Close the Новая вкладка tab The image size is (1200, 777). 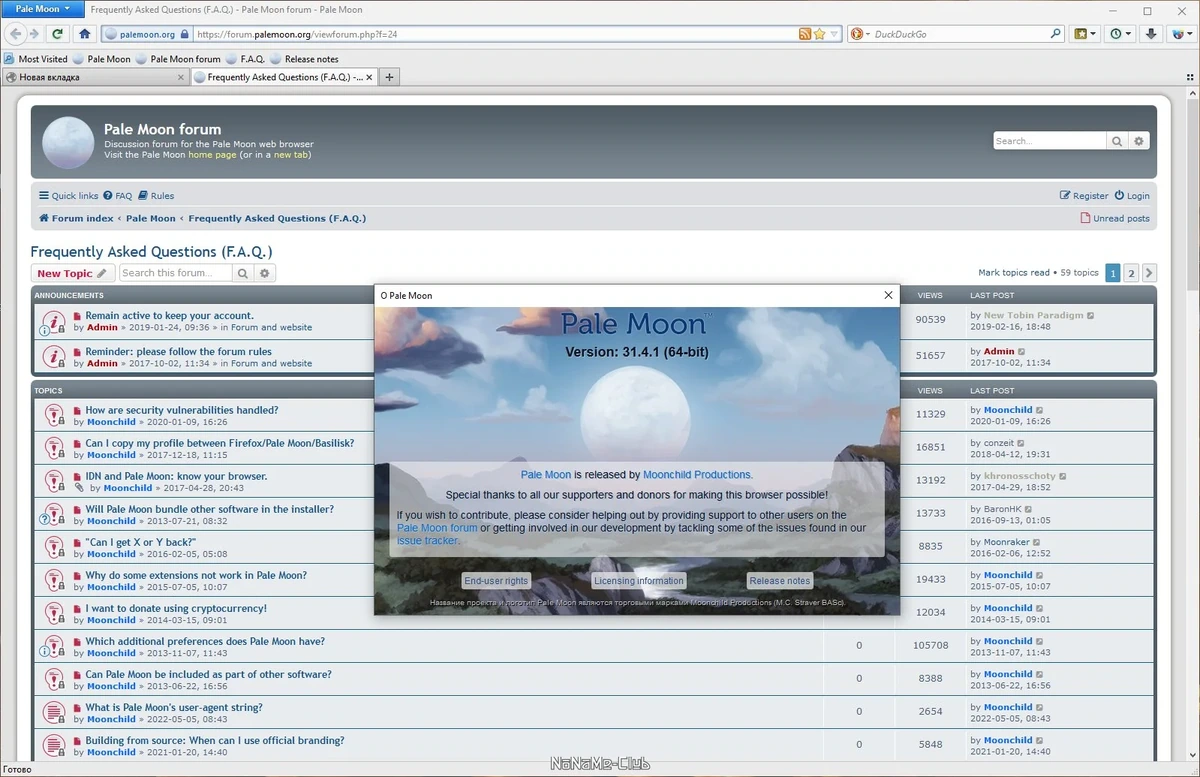click(x=181, y=77)
